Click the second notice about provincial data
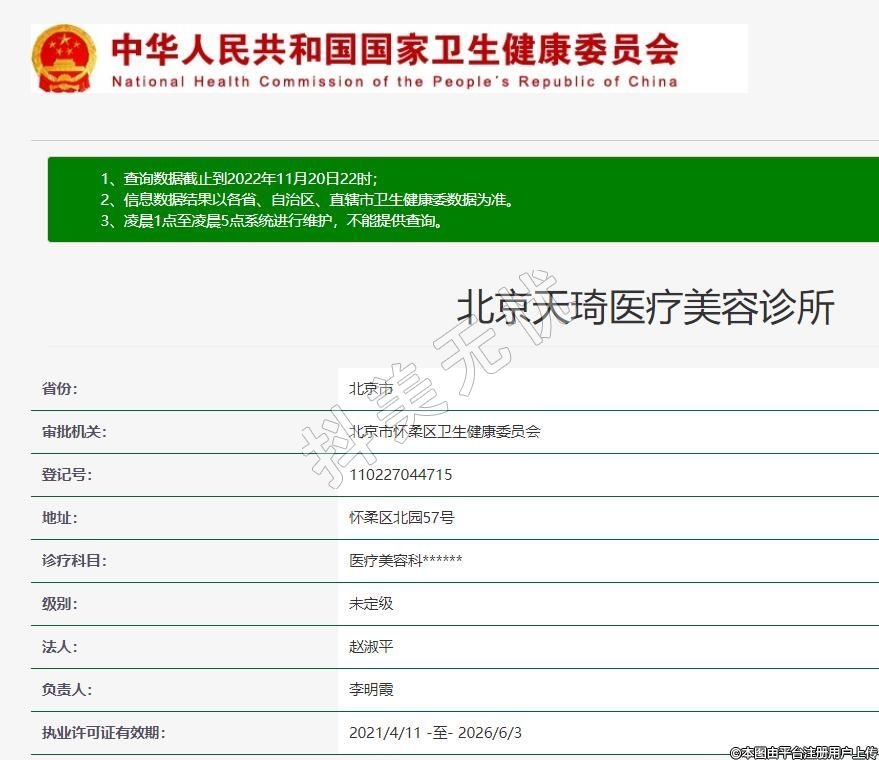879x760 pixels. coord(307,199)
